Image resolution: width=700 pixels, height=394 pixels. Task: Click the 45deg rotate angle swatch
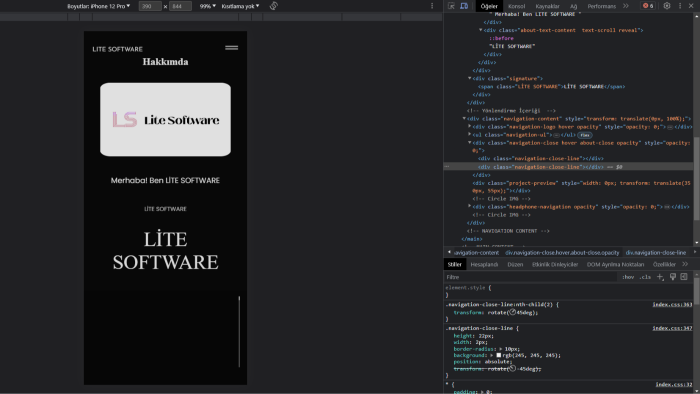[512, 312]
